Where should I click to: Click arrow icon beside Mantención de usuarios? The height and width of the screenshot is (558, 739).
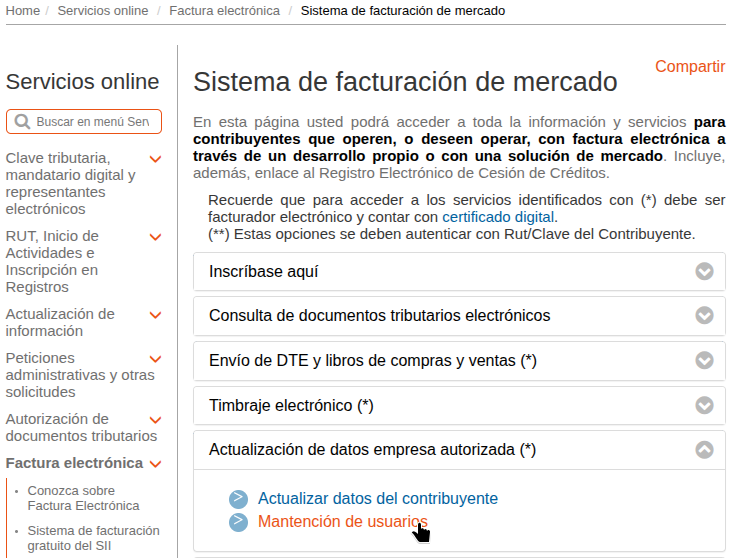coord(237,522)
